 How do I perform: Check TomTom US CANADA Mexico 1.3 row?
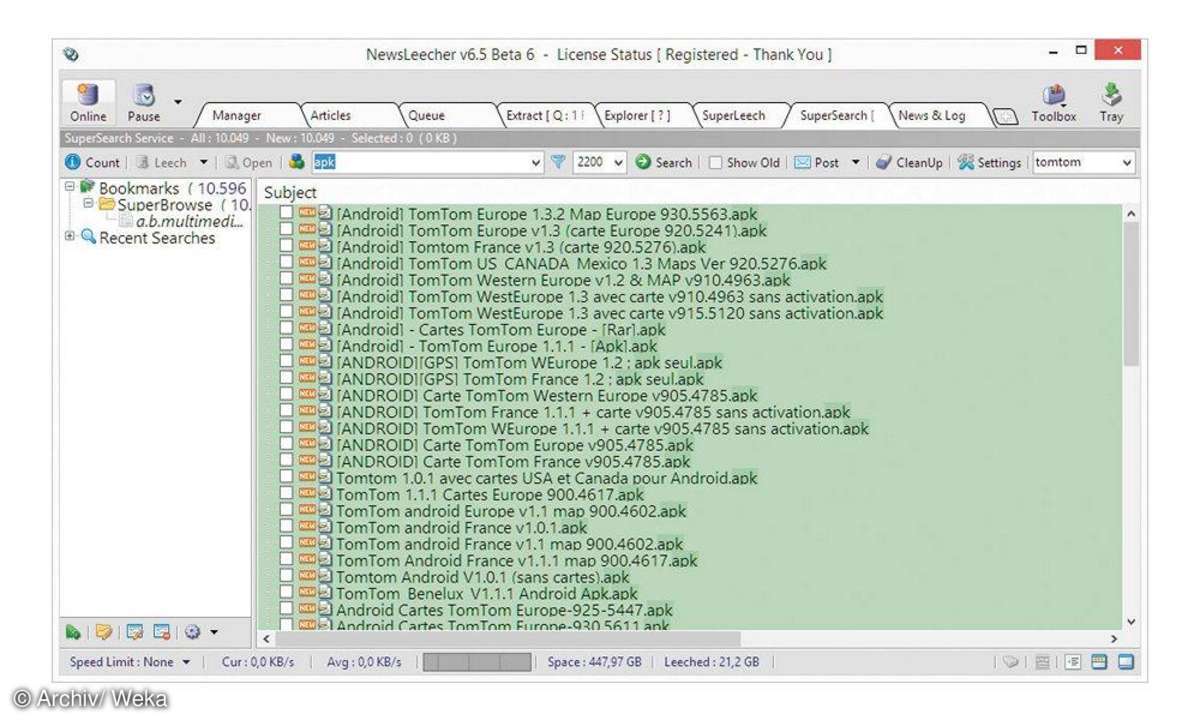pyautogui.click(x=287, y=263)
